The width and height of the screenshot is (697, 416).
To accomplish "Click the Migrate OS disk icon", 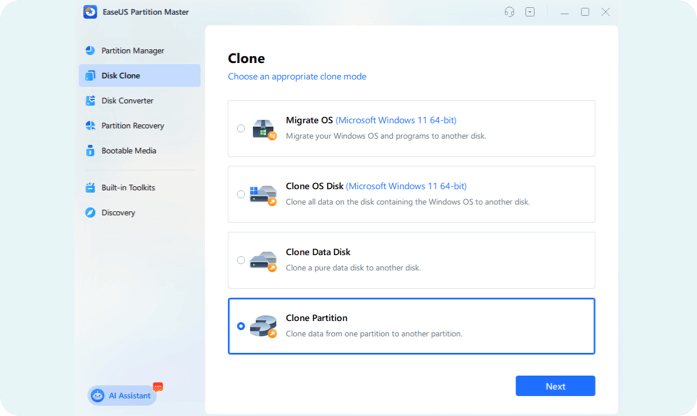I will [264, 129].
